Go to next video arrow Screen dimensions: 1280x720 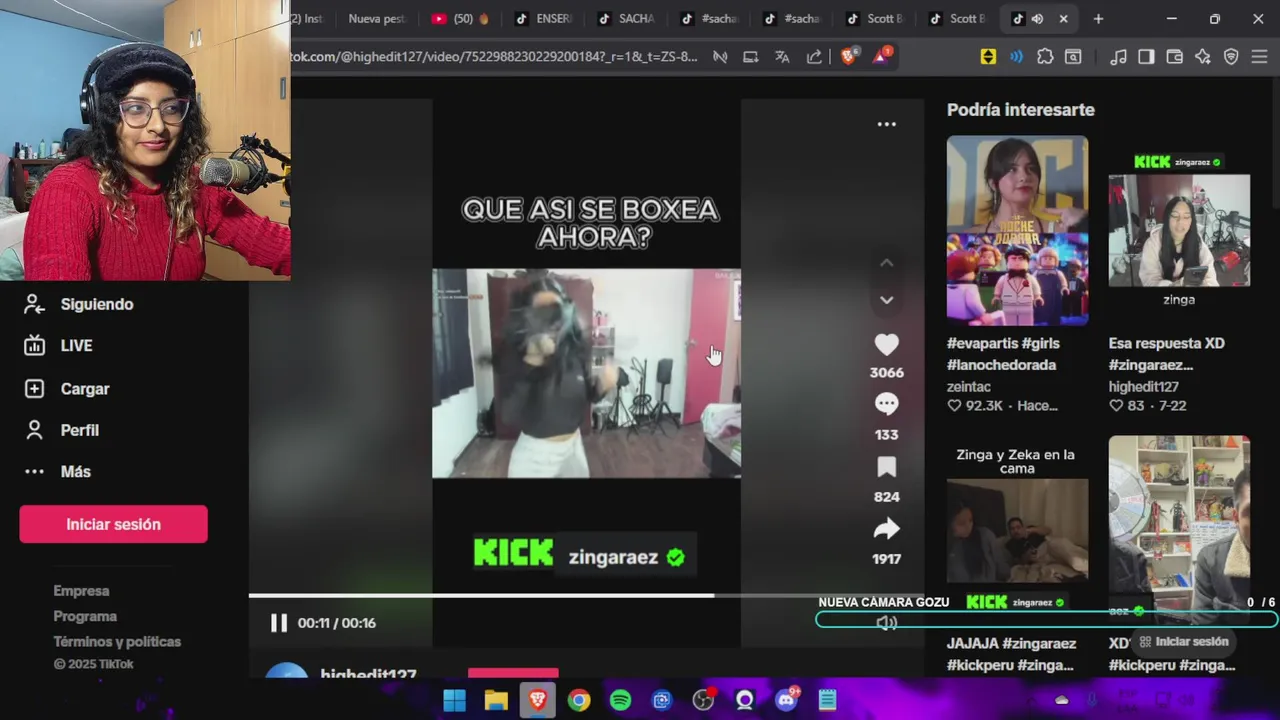click(886, 300)
